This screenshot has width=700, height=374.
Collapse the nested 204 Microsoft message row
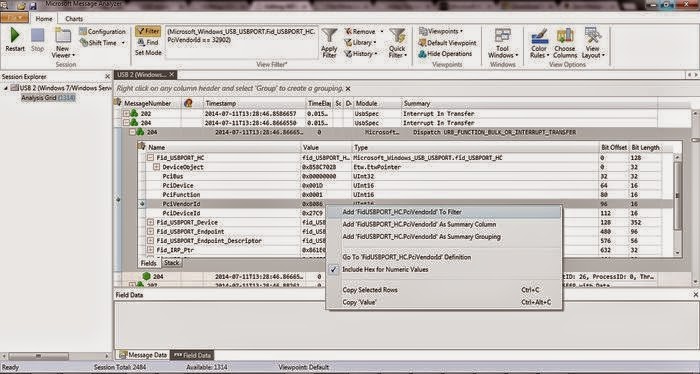click(133, 133)
